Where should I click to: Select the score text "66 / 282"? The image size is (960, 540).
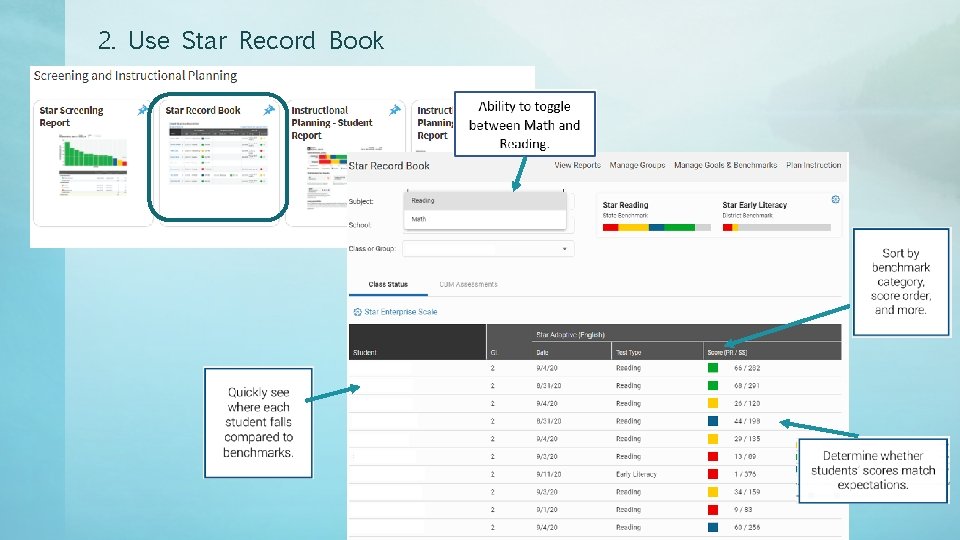pyautogui.click(x=747, y=368)
